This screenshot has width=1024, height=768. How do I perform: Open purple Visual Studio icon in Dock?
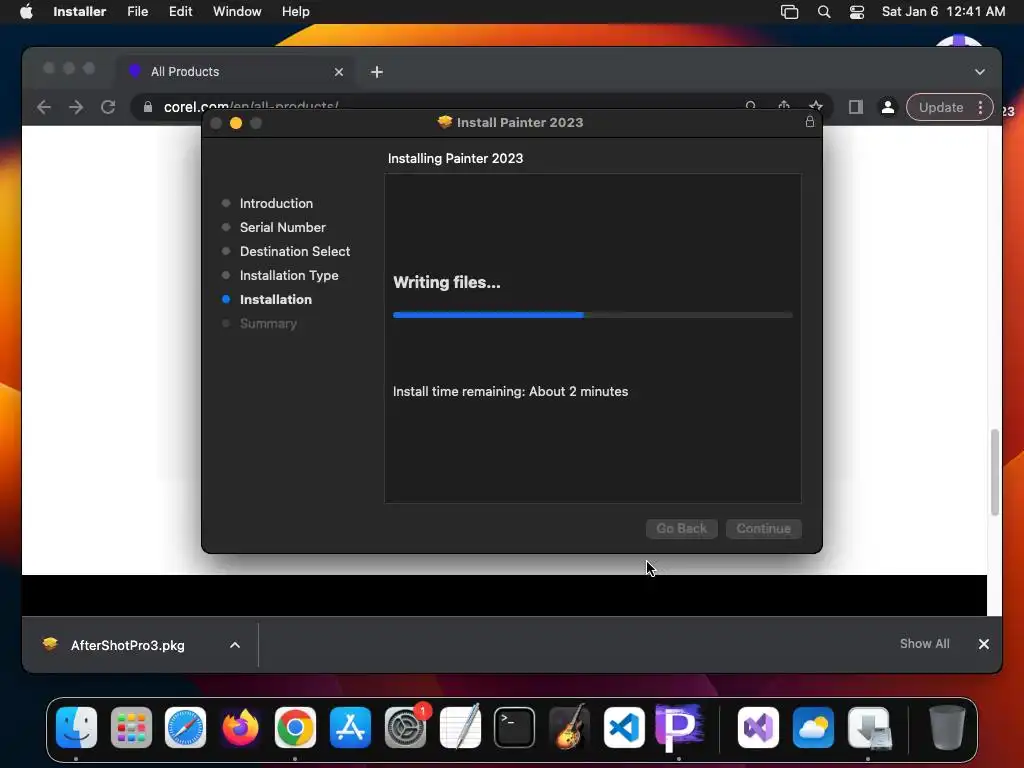click(x=758, y=728)
